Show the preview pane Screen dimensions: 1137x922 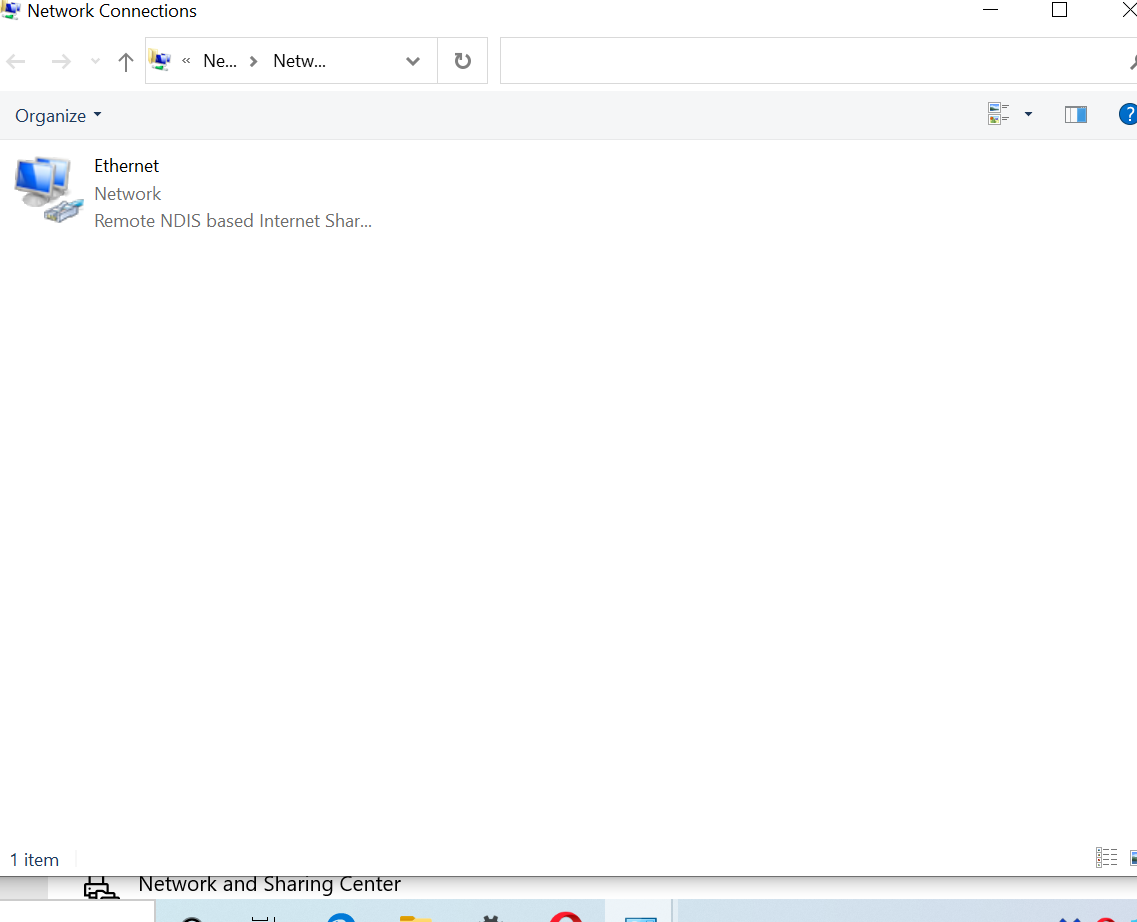[1076, 115]
